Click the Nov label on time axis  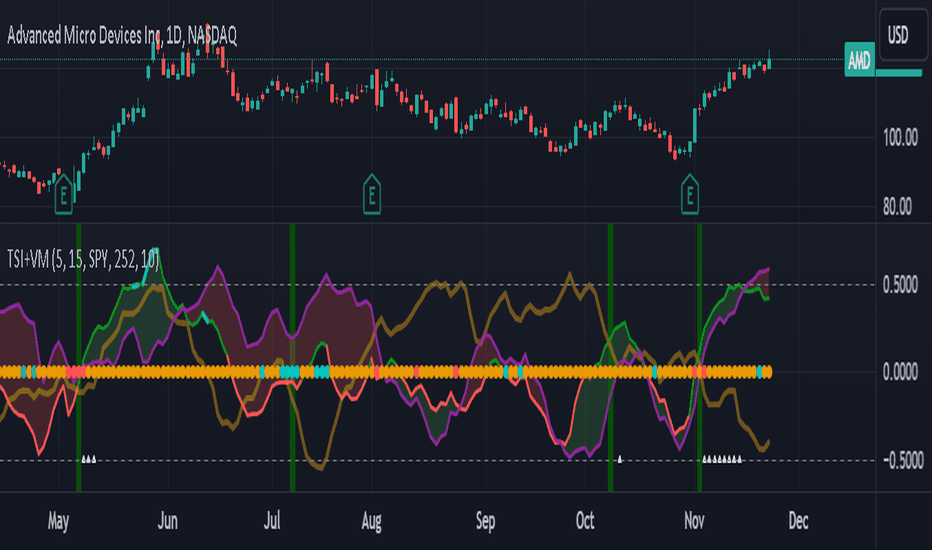tap(694, 521)
